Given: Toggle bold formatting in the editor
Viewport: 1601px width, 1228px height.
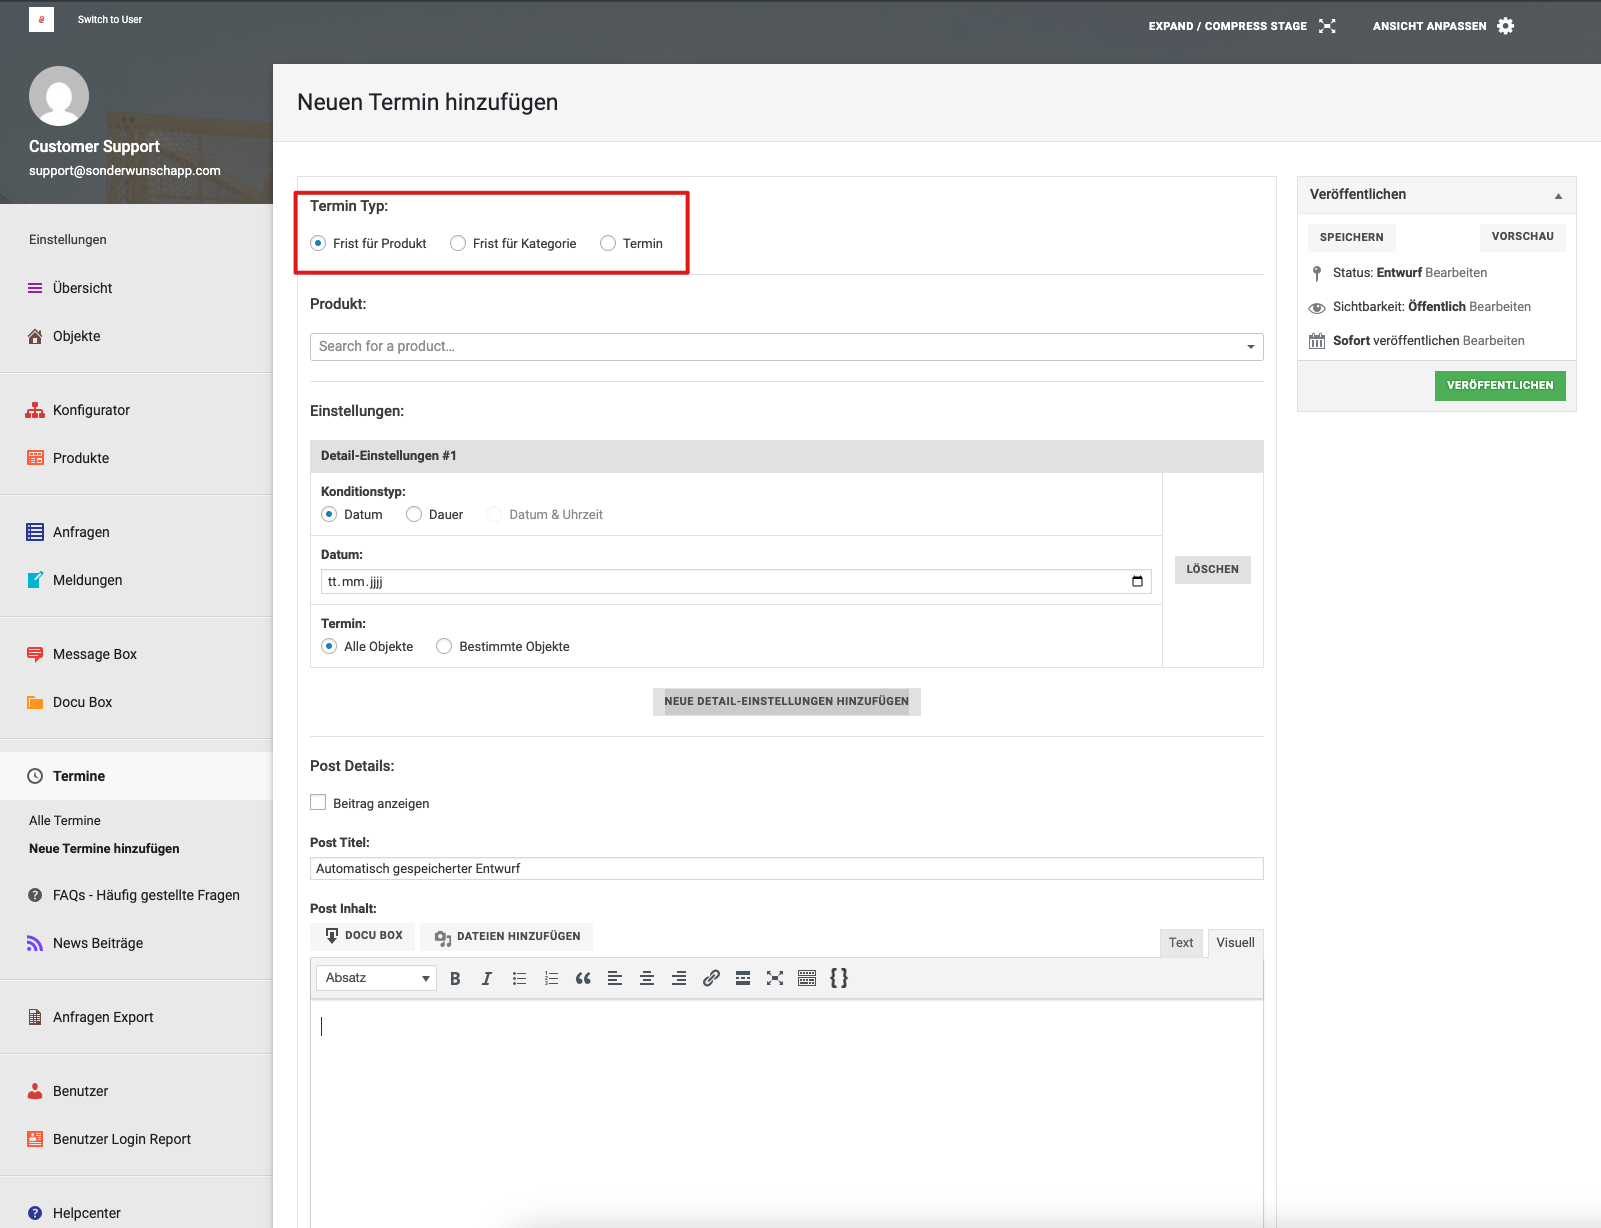Looking at the screenshot, I should [455, 978].
